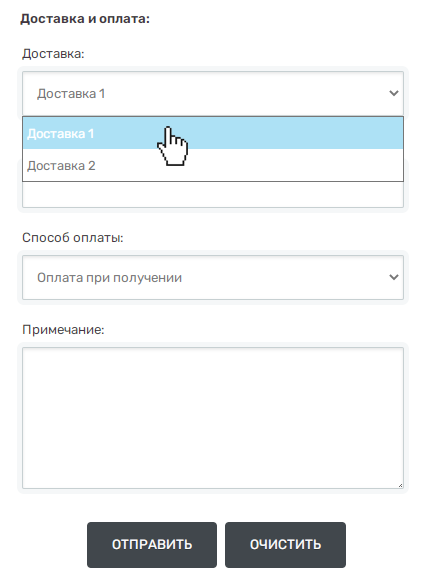Click the Доставка: field label
This screenshot has width=426, height=586.
(53, 54)
